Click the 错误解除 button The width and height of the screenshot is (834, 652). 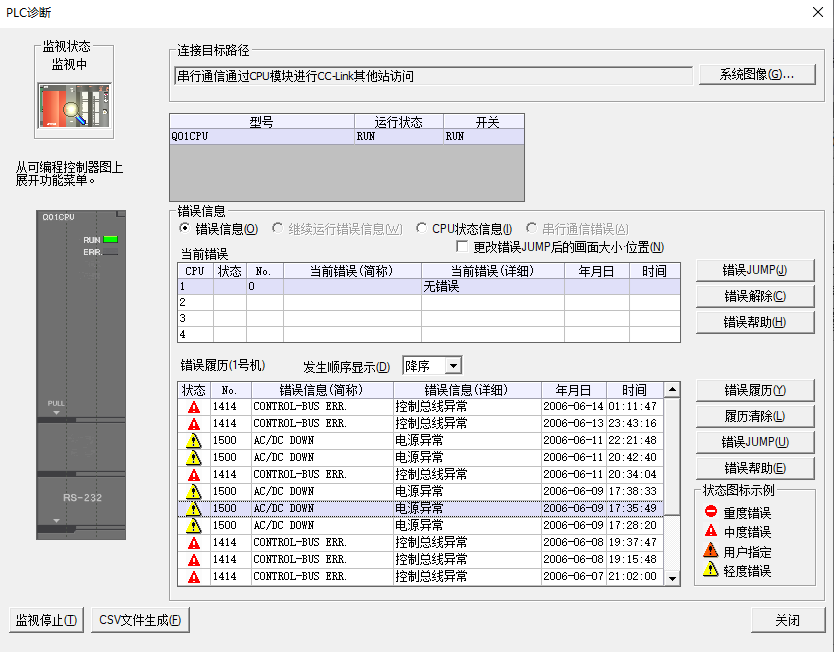click(x=757, y=296)
